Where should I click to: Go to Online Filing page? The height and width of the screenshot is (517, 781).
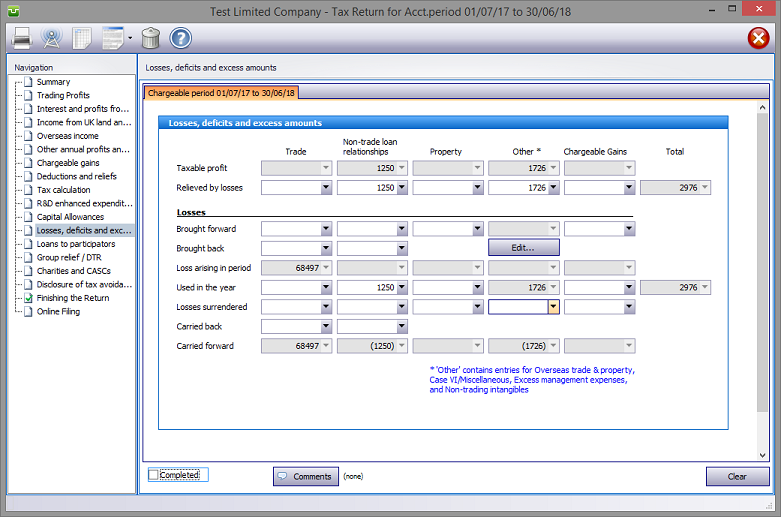tap(58, 311)
